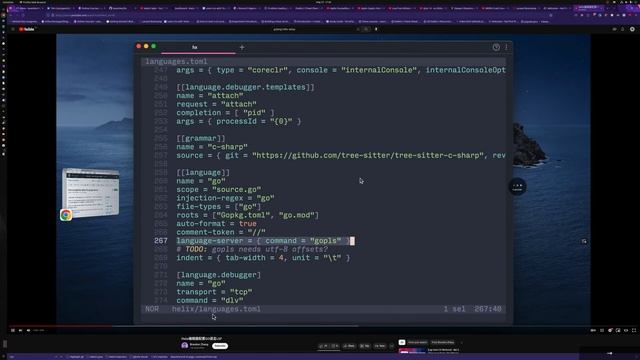This screenshot has height=360, width=640.
Task: Click the injection-regex = "go" line
Action: tap(225, 198)
